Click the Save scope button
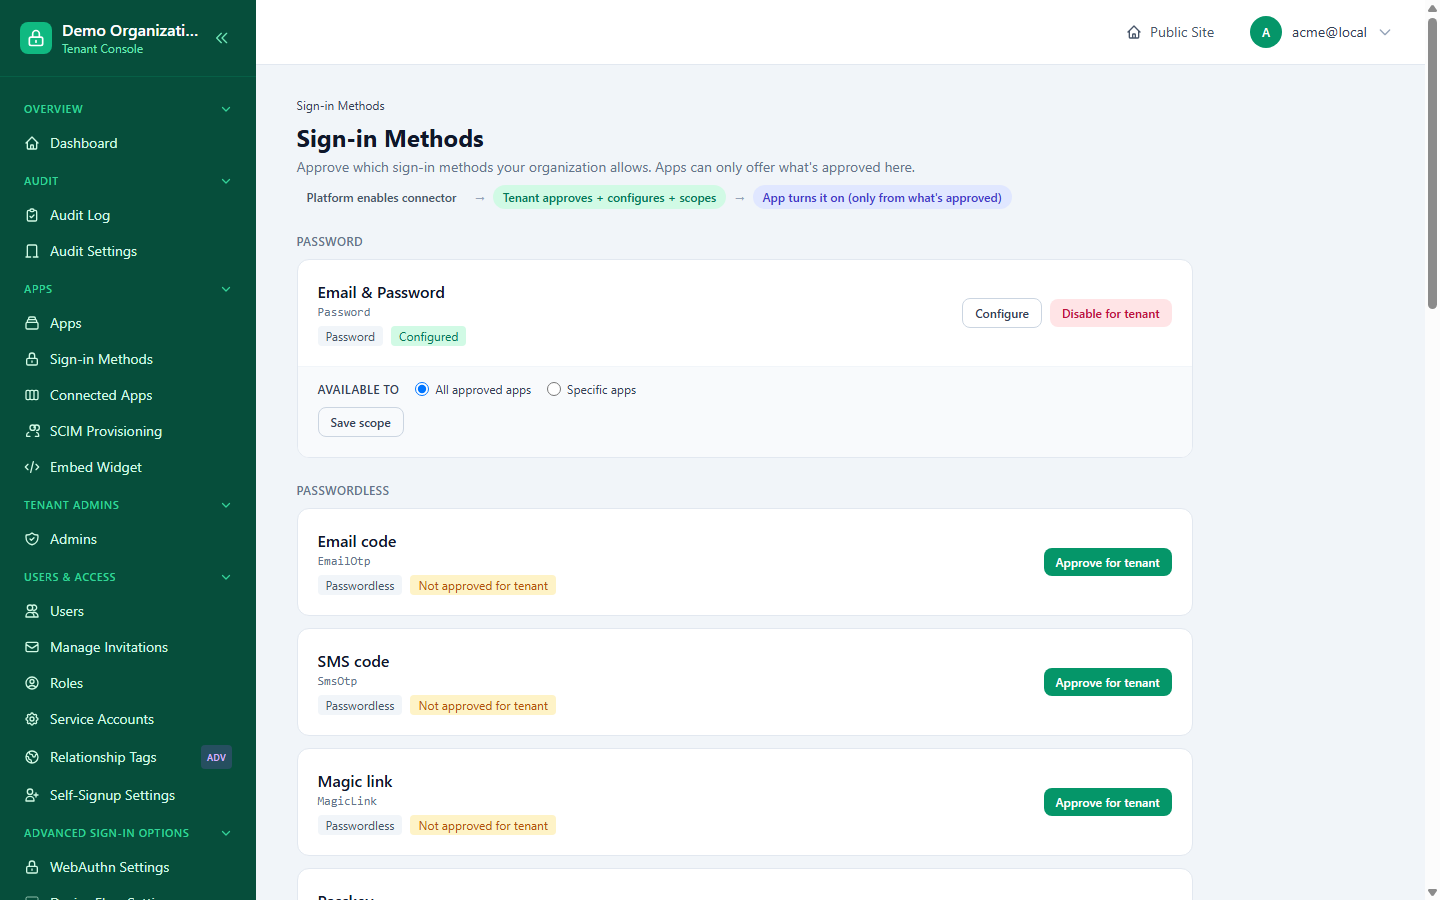 coord(361,422)
